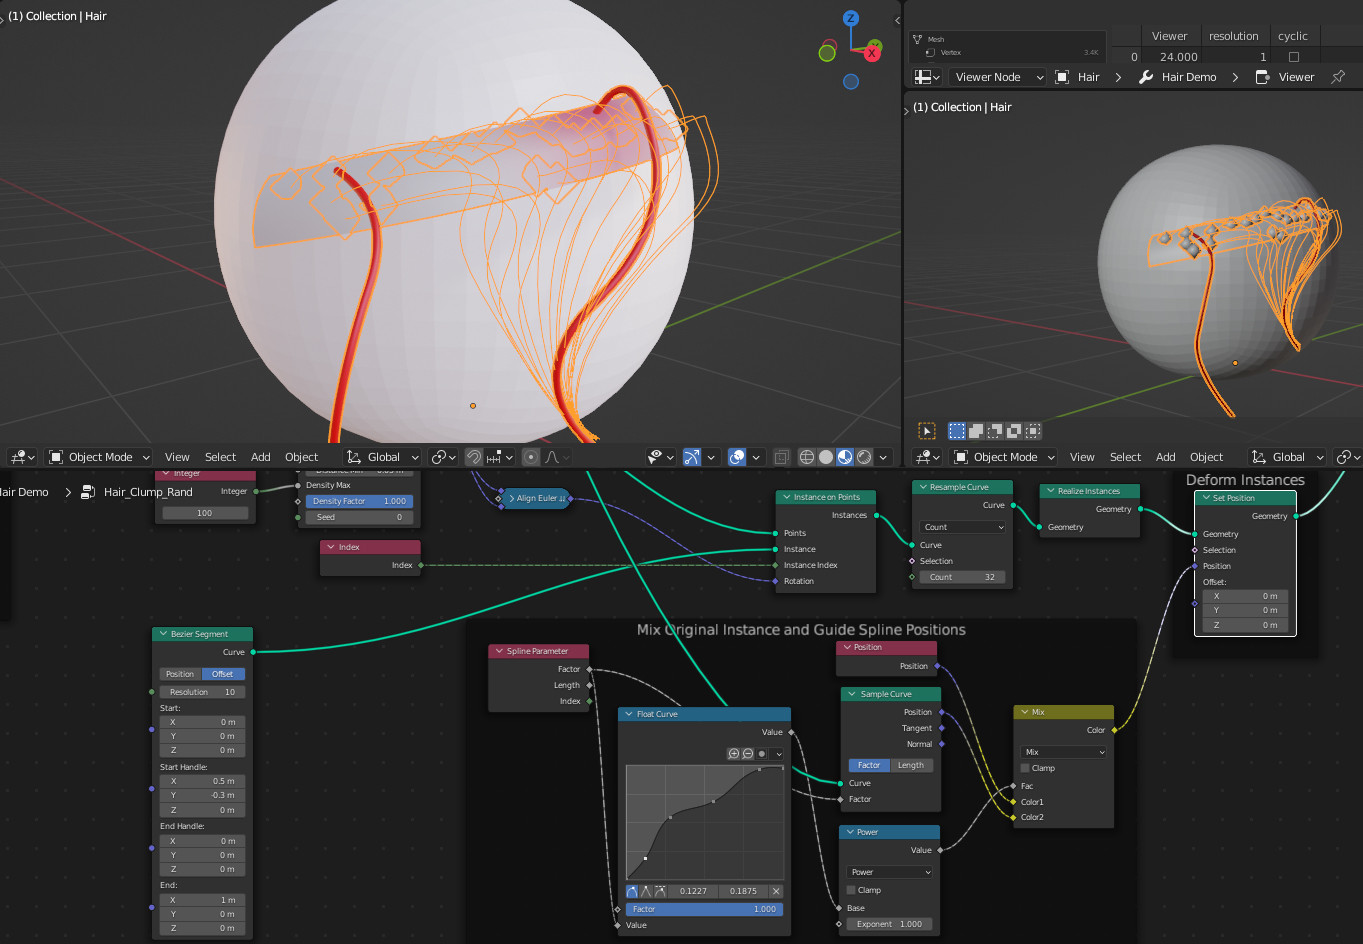The width and height of the screenshot is (1363, 944).
Task: Open Select menu in left viewport
Action: point(220,457)
